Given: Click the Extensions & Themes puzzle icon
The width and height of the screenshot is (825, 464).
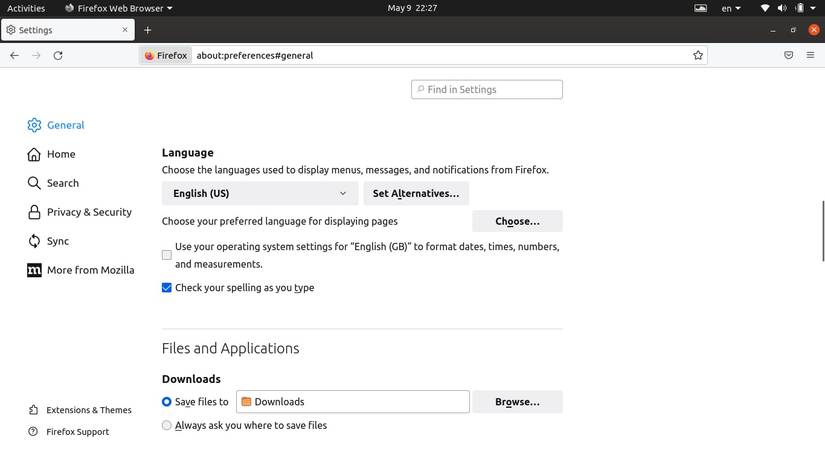Looking at the screenshot, I should (x=33, y=410).
